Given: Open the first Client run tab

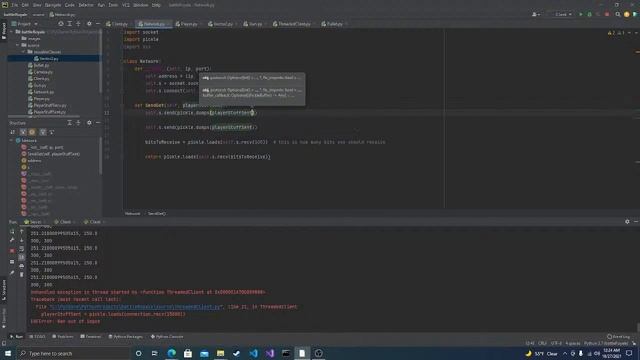Looking at the screenshot, I should pos(64,222).
